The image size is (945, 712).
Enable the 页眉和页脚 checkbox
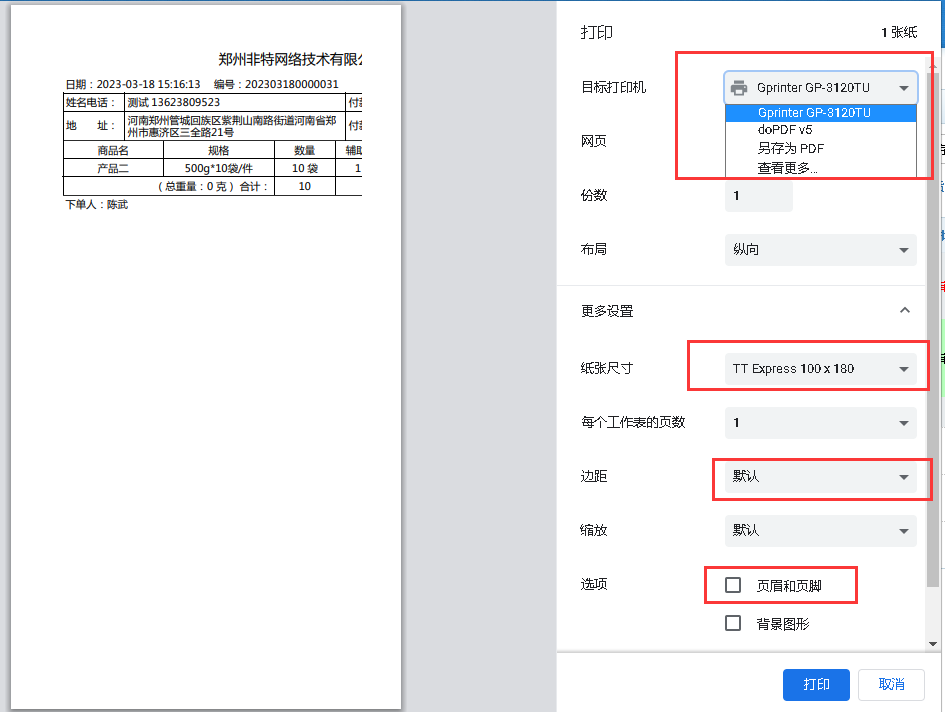[x=733, y=585]
